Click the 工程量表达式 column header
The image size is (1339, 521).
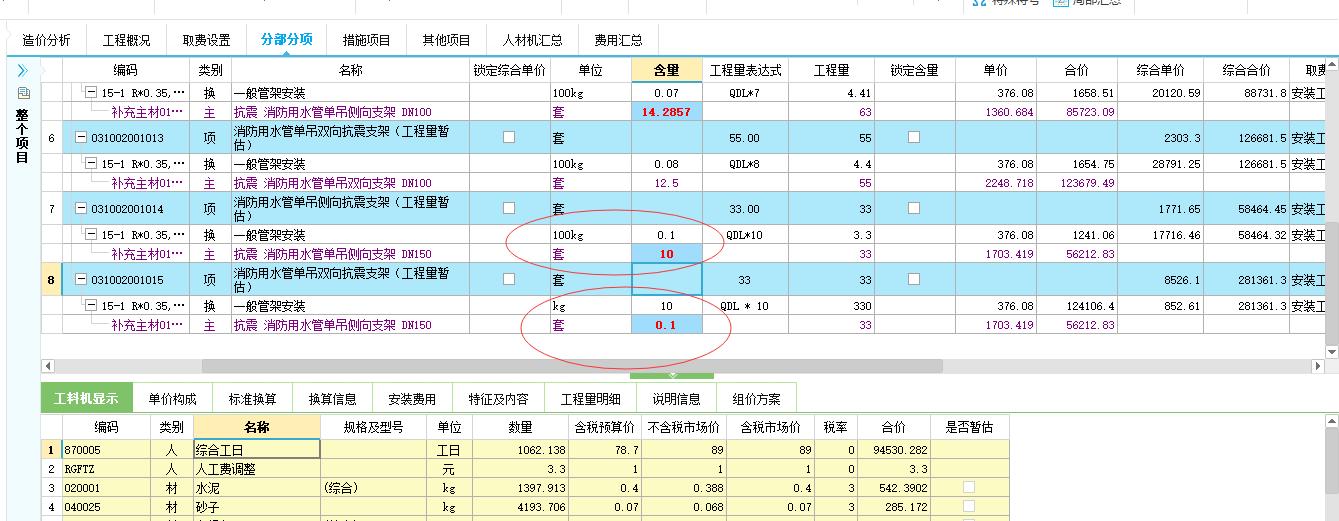(745, 70)
